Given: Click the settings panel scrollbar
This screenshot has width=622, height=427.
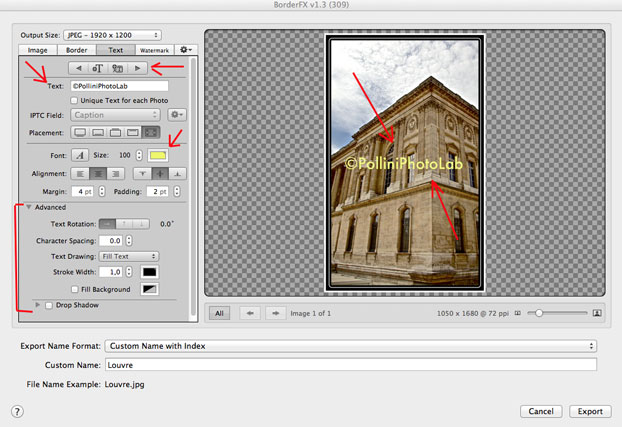Looking at the screenshot, I should point(193,187).
